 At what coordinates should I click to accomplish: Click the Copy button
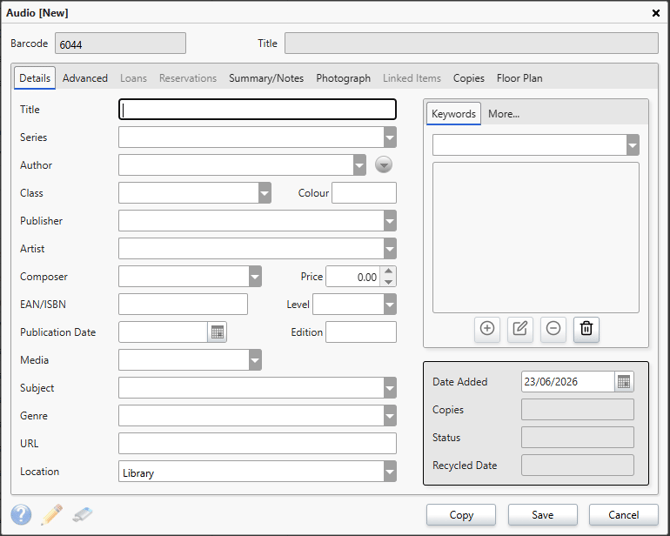coord(461,515)
